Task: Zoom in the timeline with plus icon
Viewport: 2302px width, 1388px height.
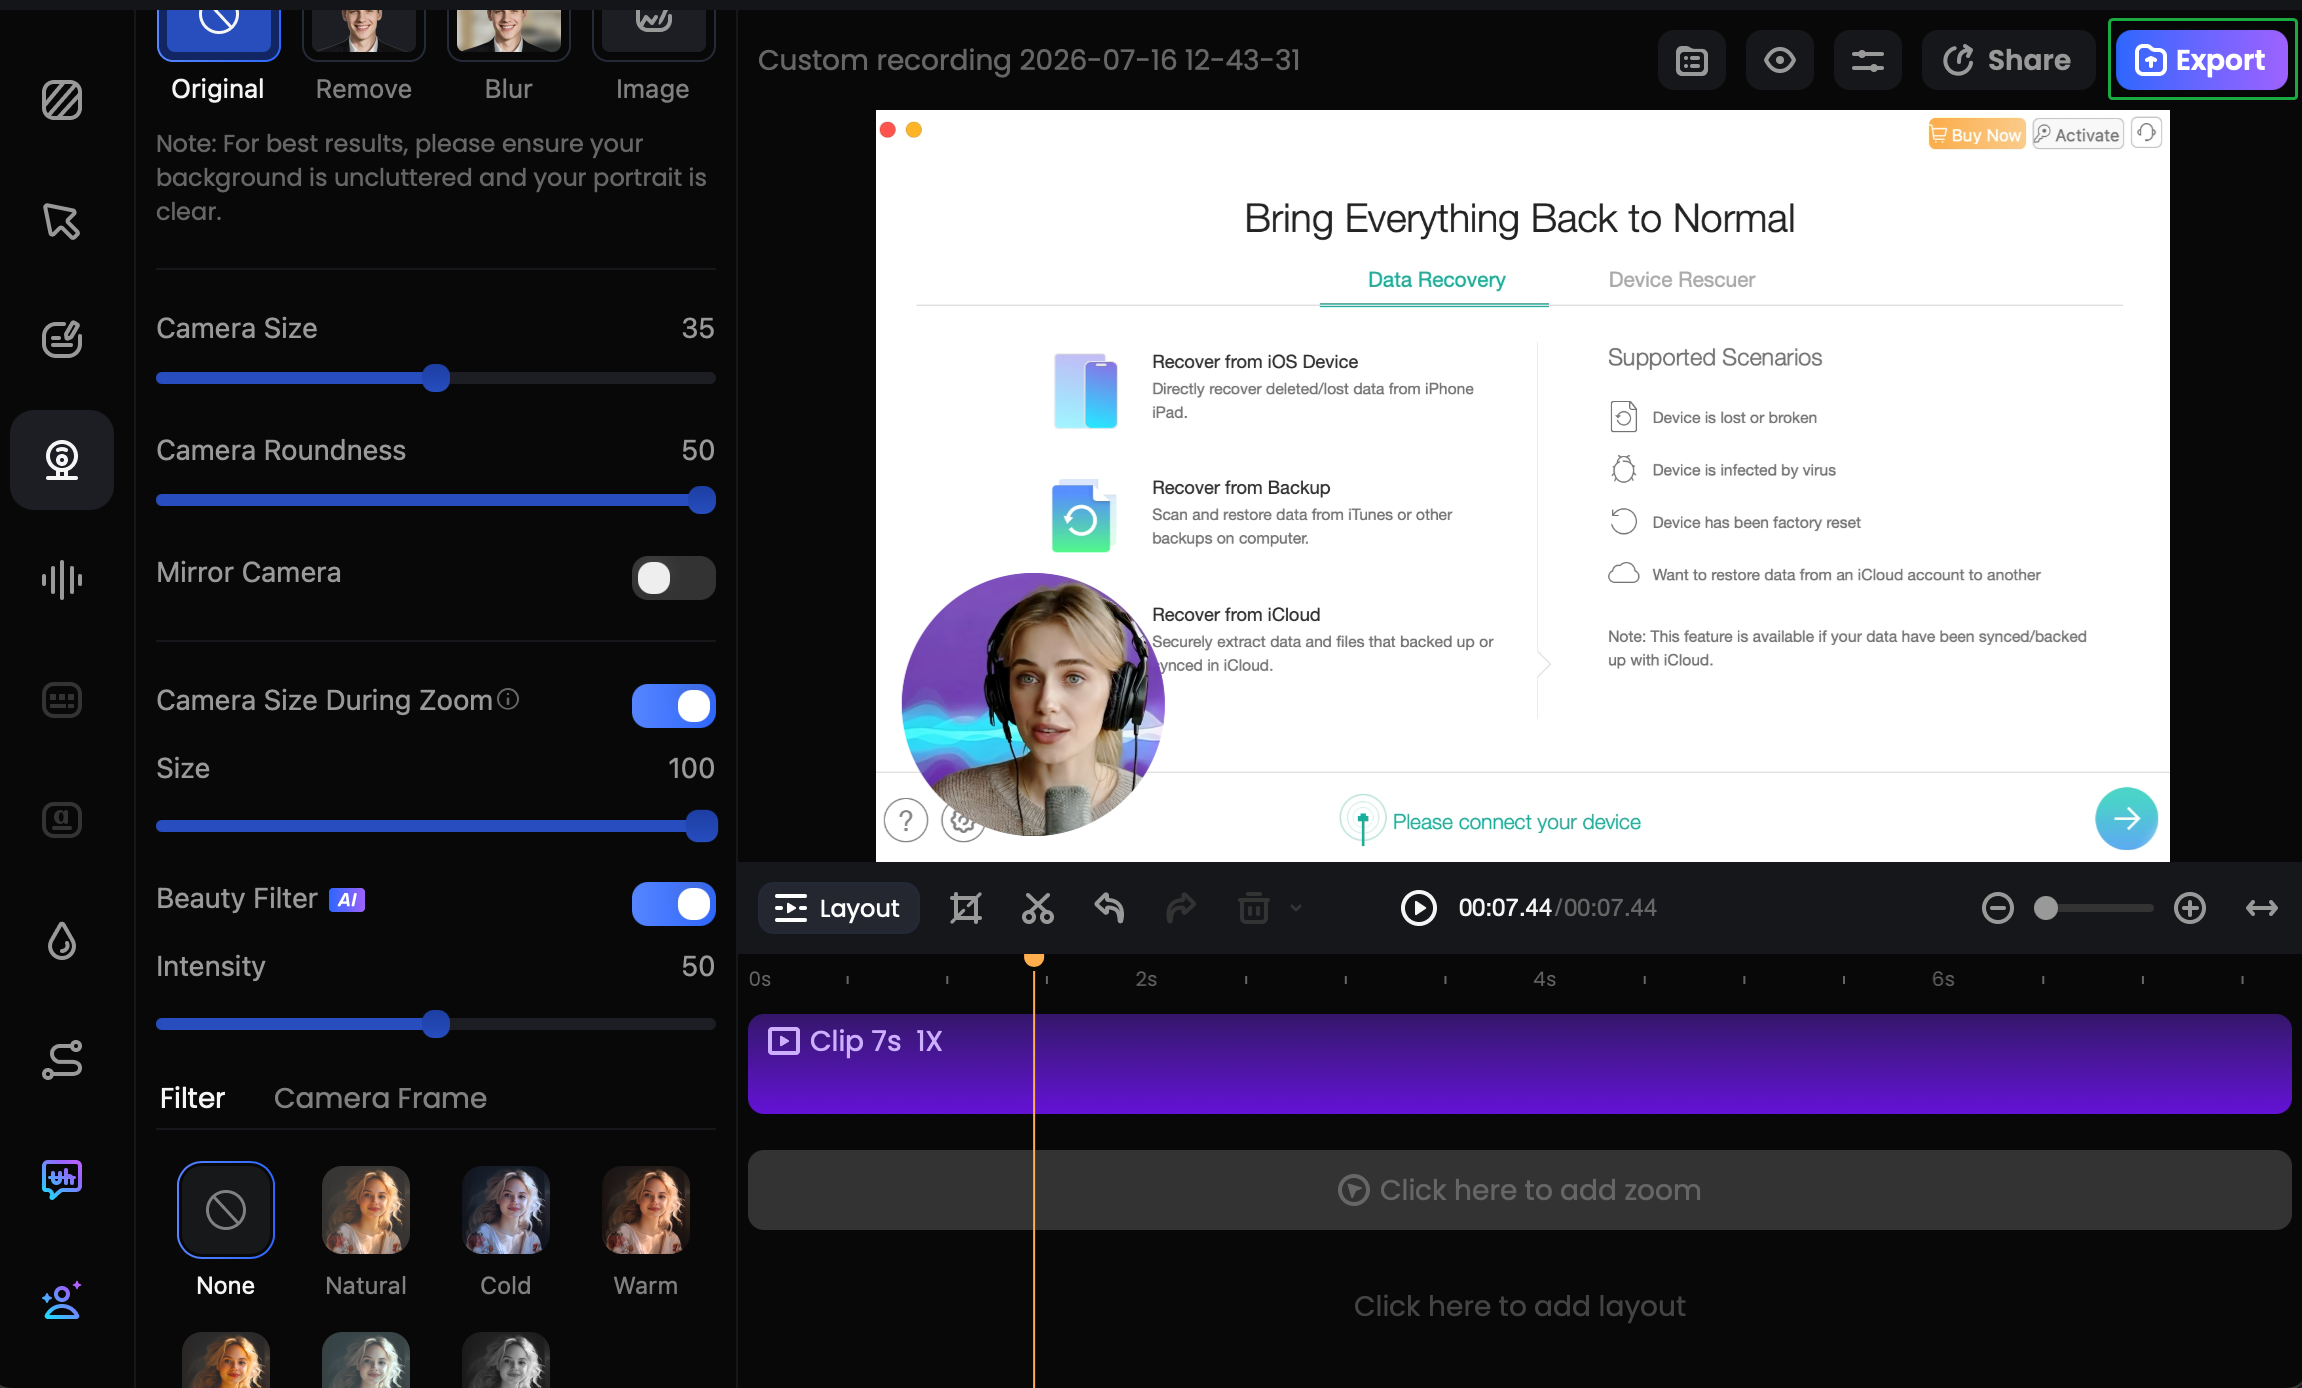Action: pos(2190,908)
